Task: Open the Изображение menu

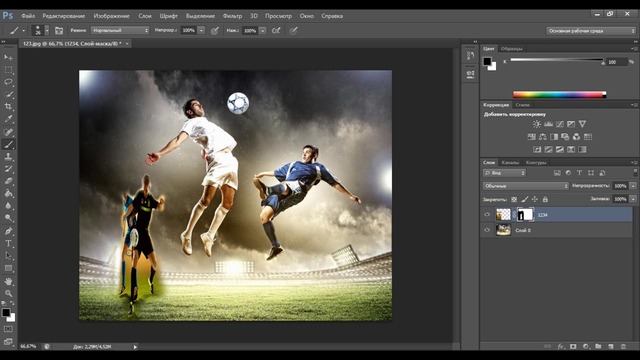Action: (111, 16)
